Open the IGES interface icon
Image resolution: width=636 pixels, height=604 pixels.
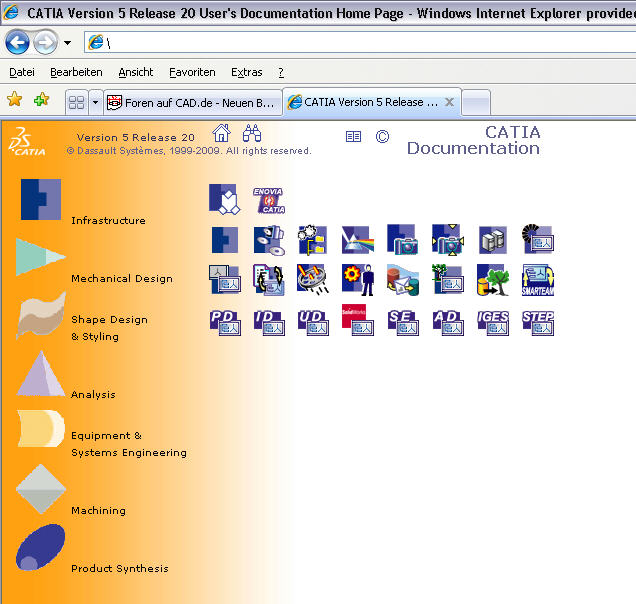[x=493, y=323]
